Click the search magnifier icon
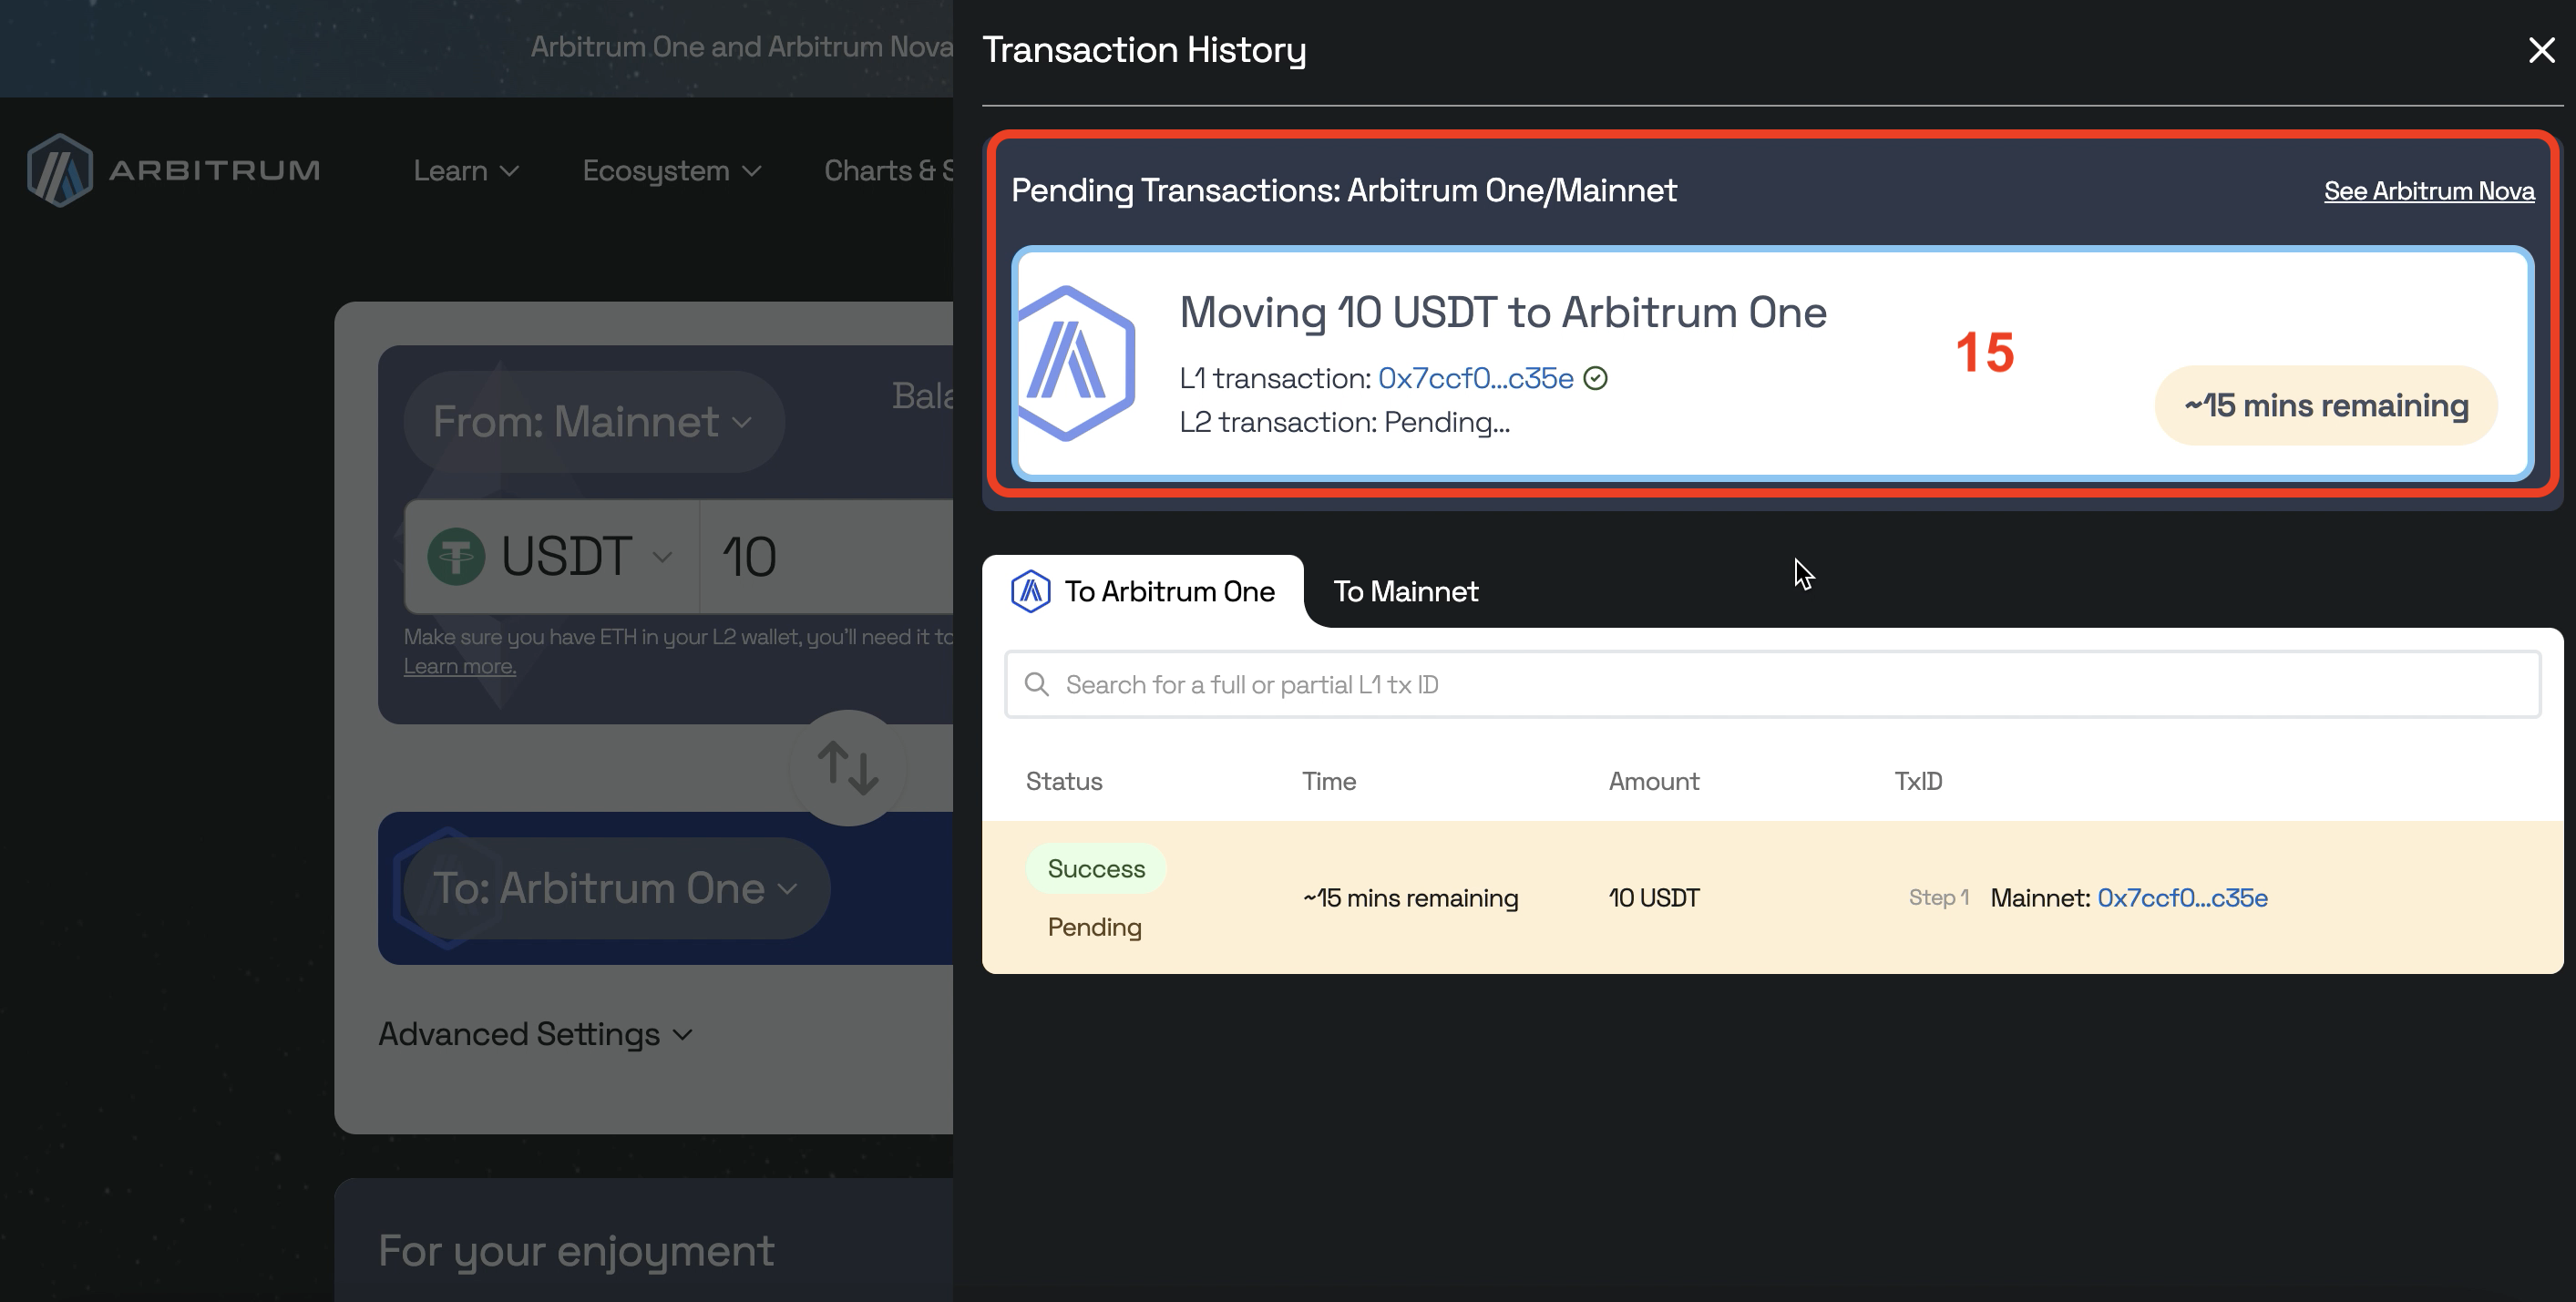The height and width of the screenshot is (1302, 2576). click(x=1037, y=685)
